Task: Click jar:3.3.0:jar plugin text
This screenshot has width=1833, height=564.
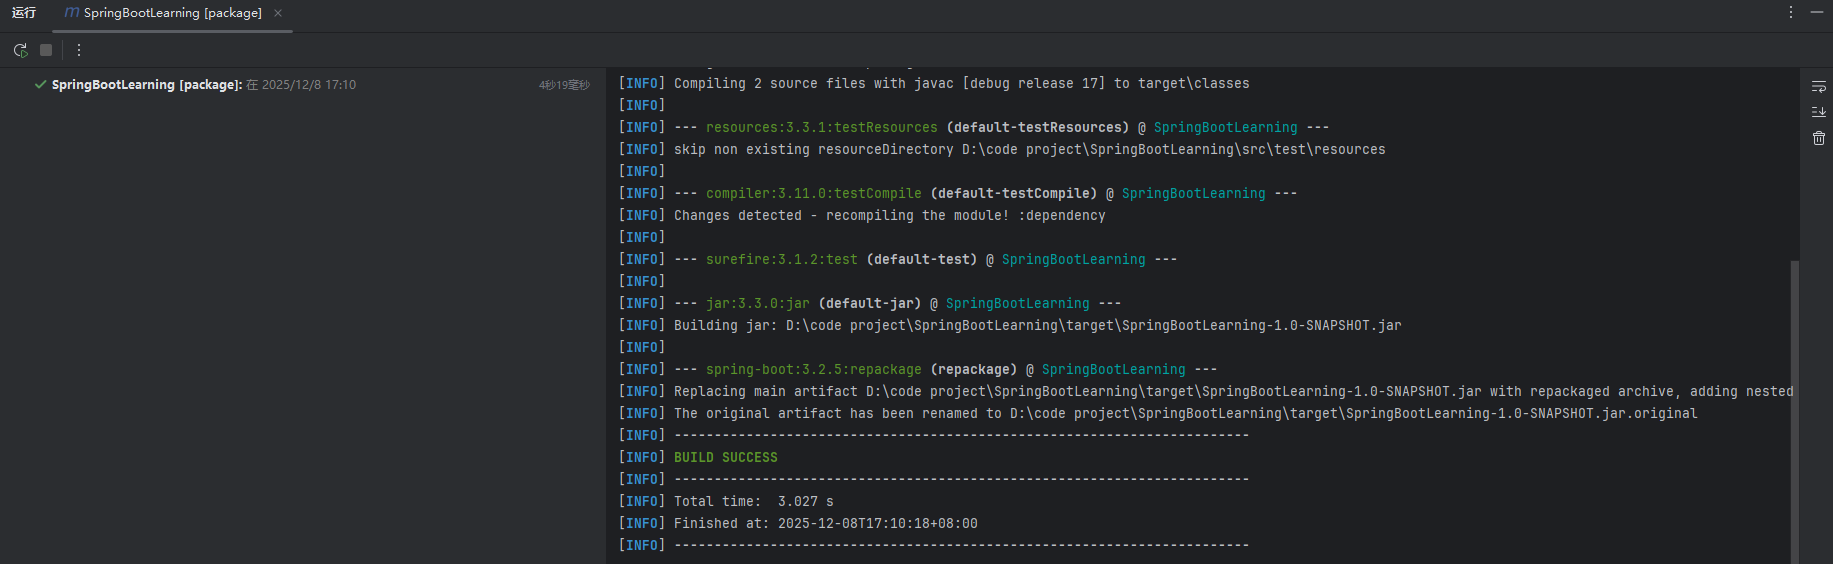Action: coord(758,303)
